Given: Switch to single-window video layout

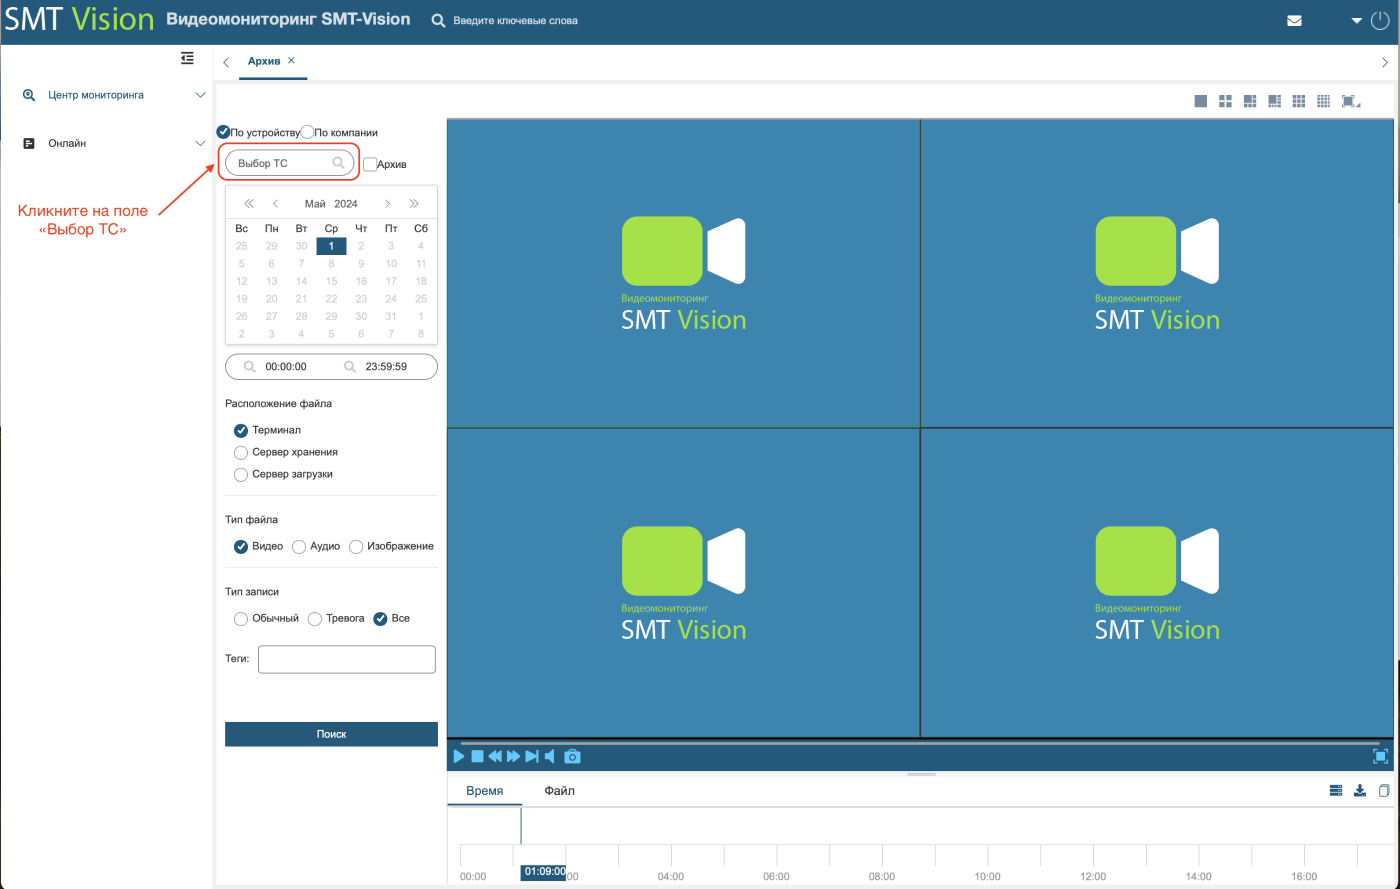Looking at the screenshot, I should click(x=1200, y=101).
